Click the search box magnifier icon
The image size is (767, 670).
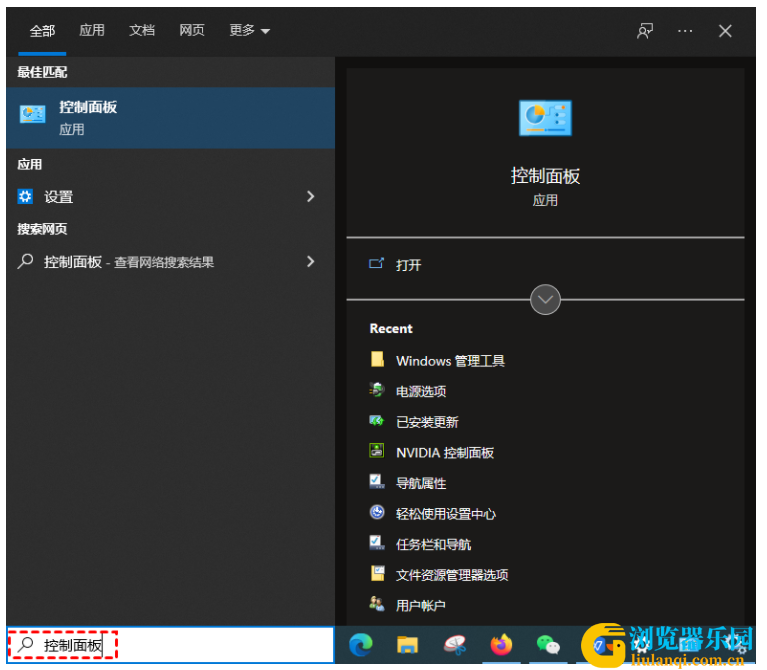[x=25, y=645]
